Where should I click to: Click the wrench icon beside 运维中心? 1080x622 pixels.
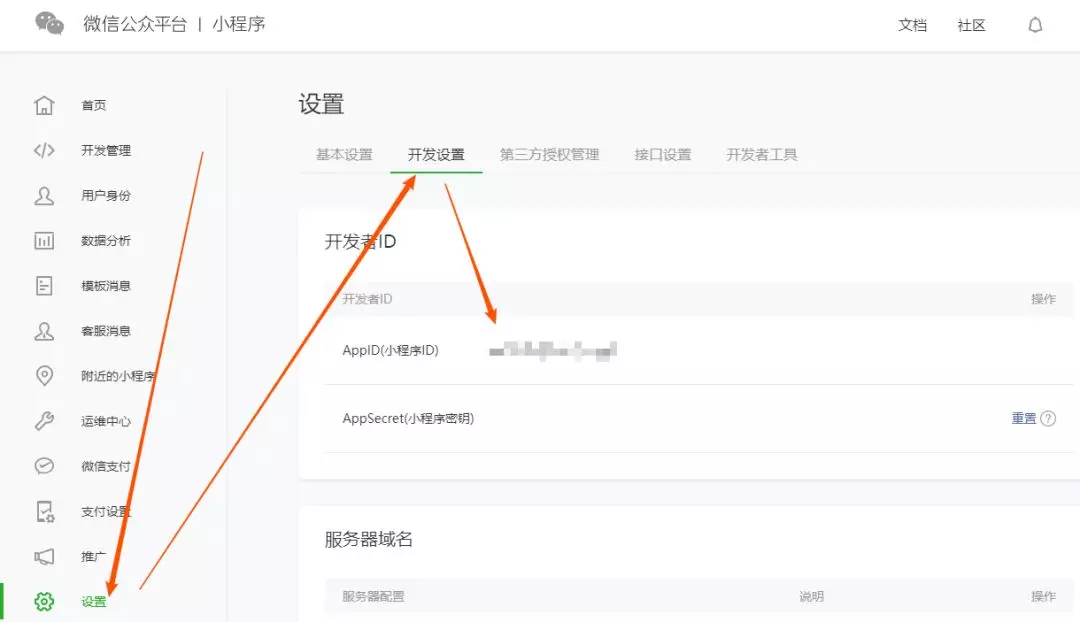click(x=44, y=421)
